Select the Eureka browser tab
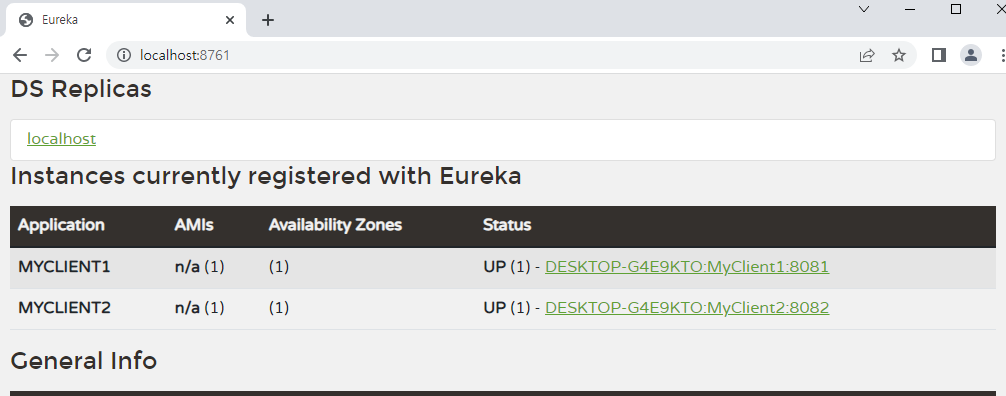The image size is (1006, 396). click(x=124, y=20)
